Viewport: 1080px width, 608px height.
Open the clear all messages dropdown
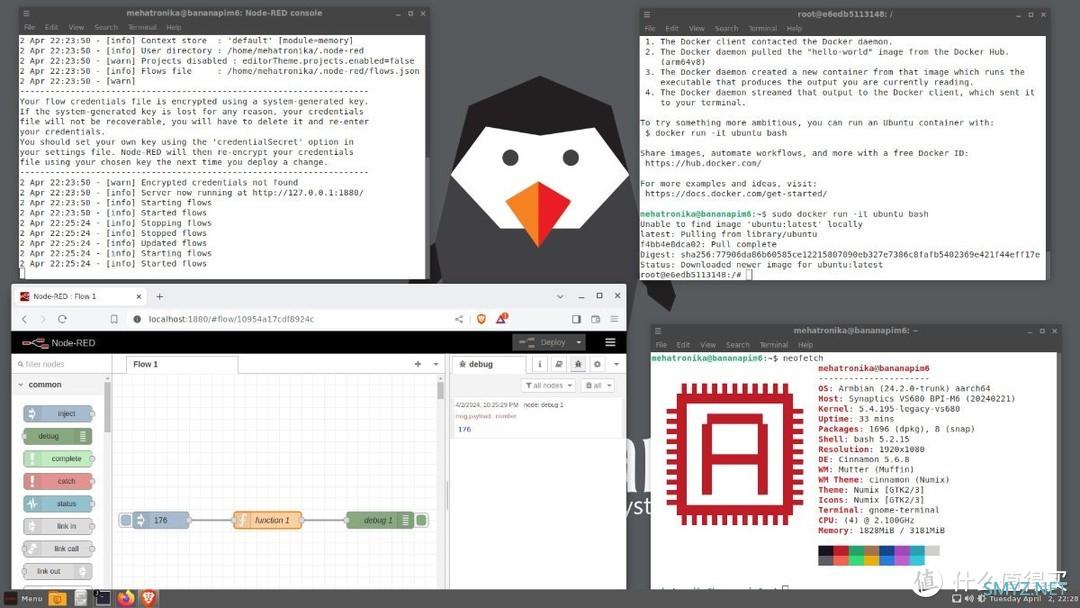(x=597, y=386)
